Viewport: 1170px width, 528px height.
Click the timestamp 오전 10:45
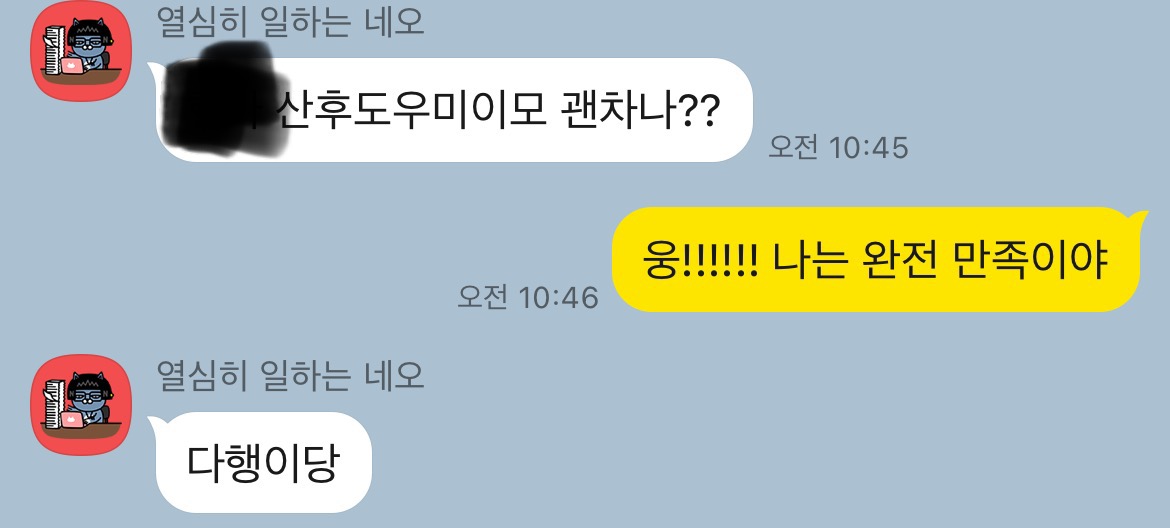(839, 148)
